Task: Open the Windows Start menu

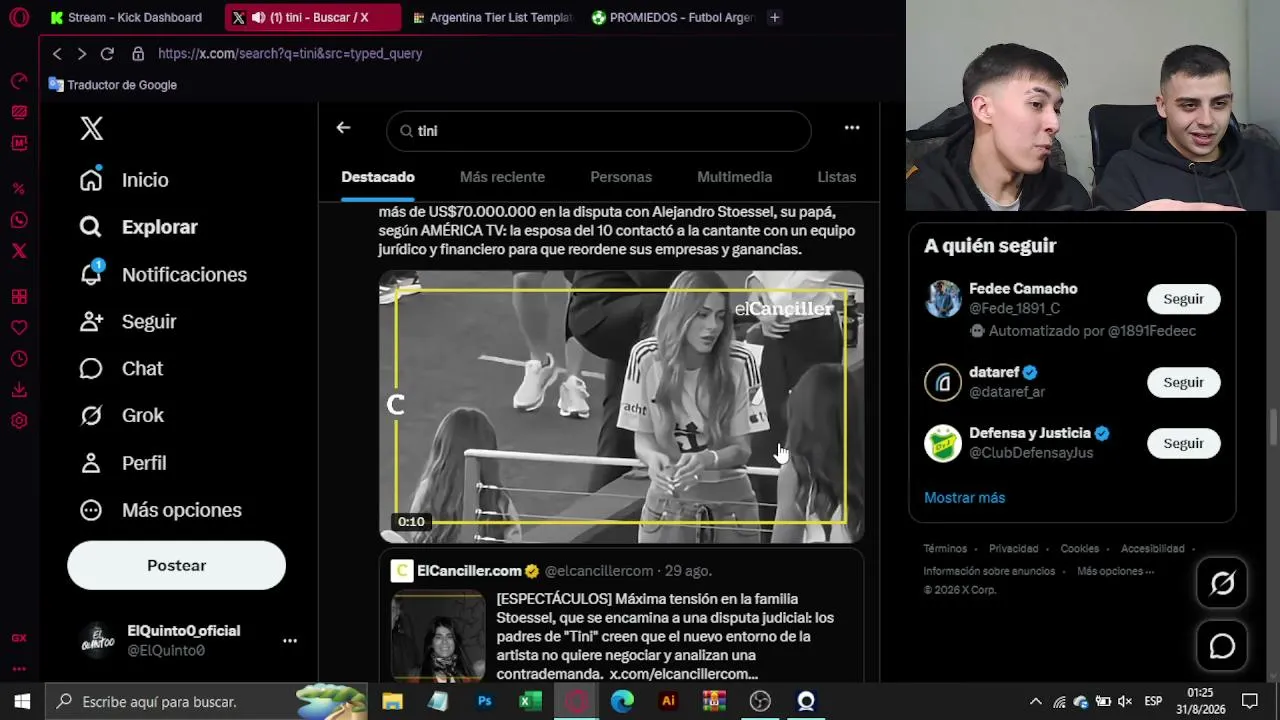Action: pyautogui.click(x=22, y=702)
